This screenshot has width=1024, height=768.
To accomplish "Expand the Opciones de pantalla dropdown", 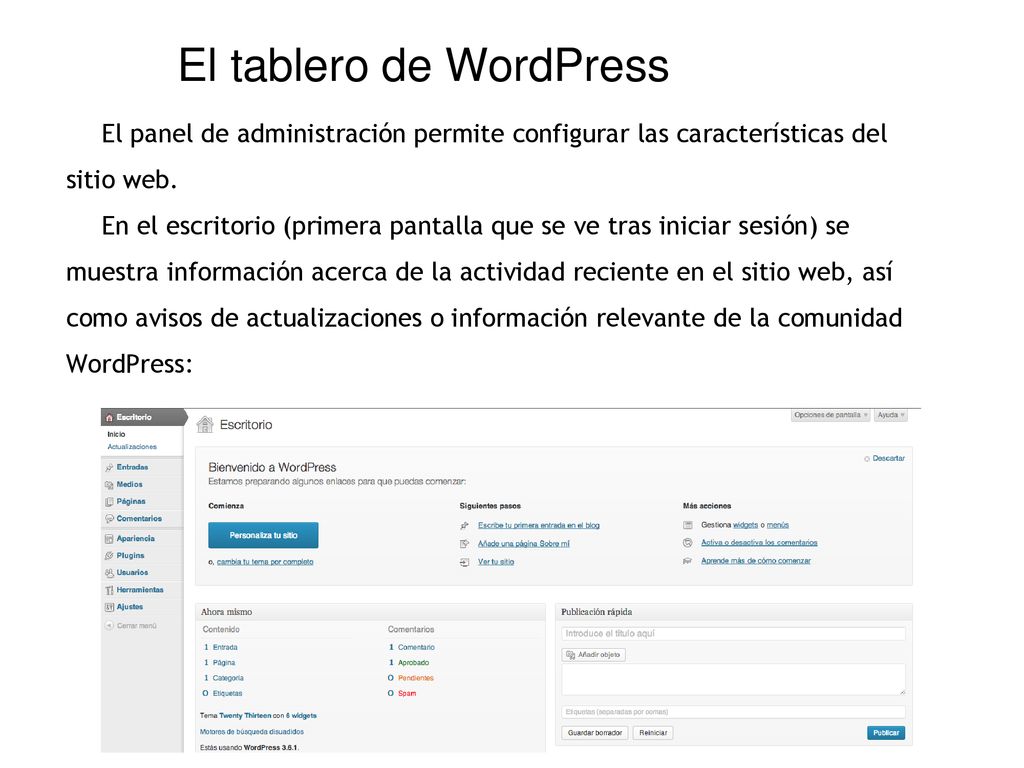I will 831,415.
